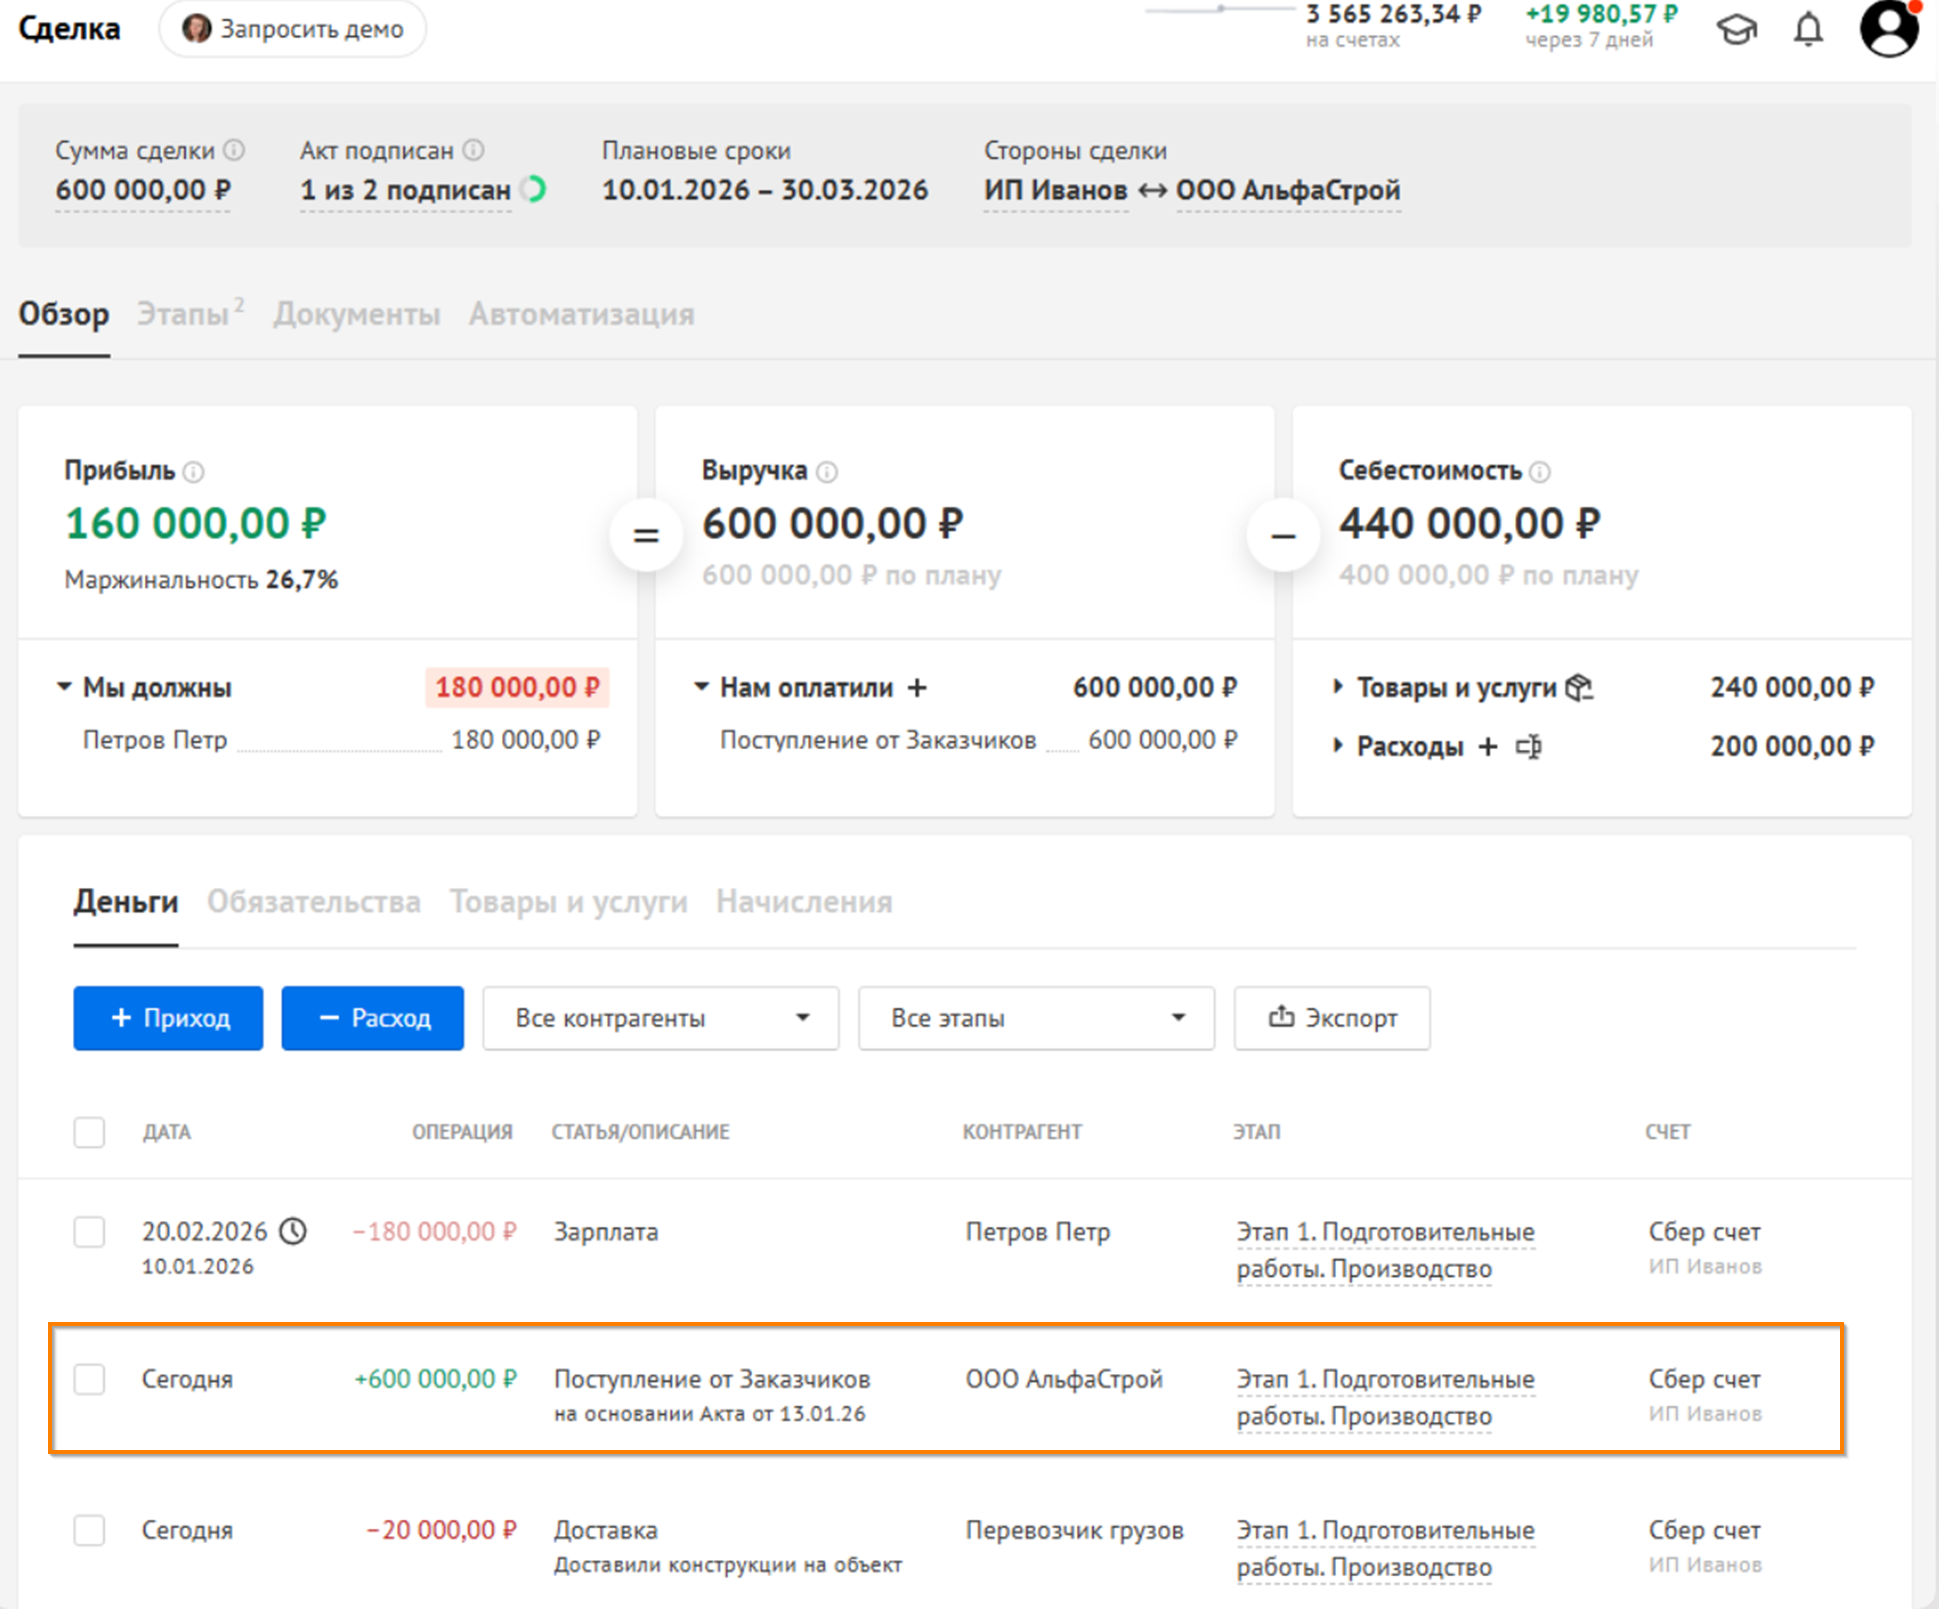The width and height of the screenshot is (1939, 1609).
Task: Click the info icon next to Прибыль
Action: click(x=194, y=472)
